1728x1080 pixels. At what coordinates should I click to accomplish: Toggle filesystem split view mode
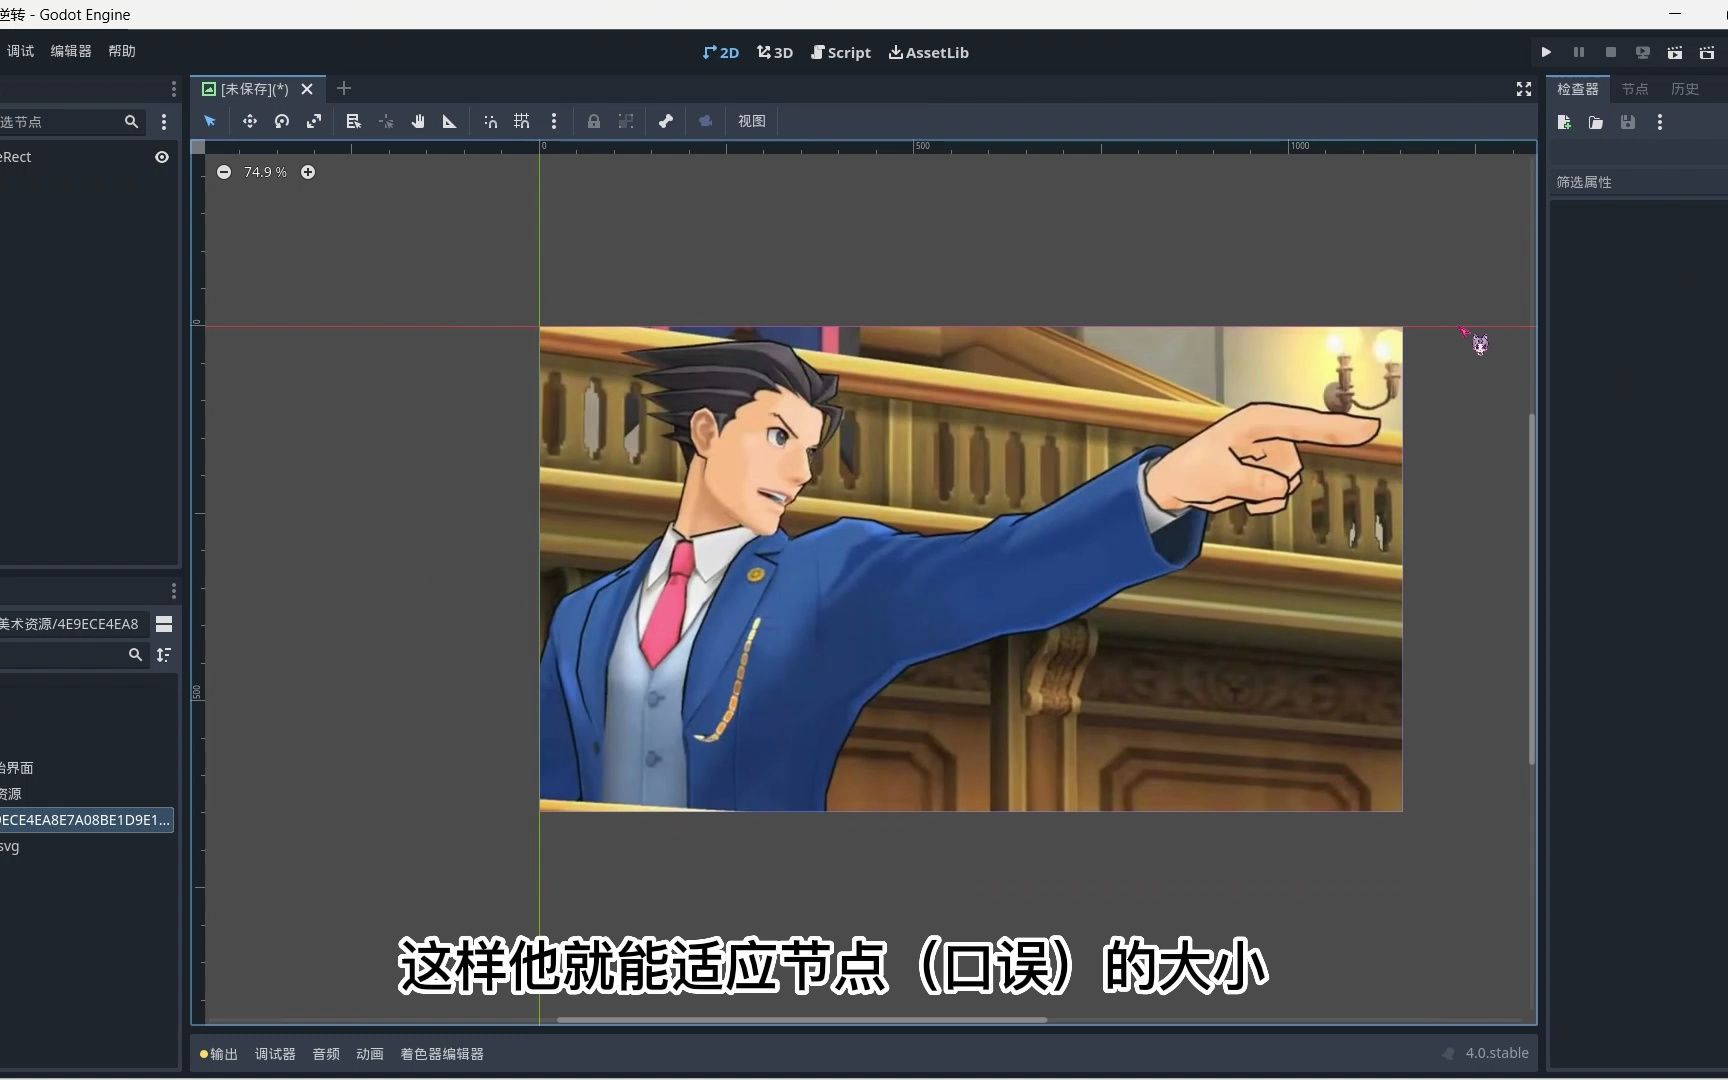point(164,624)
